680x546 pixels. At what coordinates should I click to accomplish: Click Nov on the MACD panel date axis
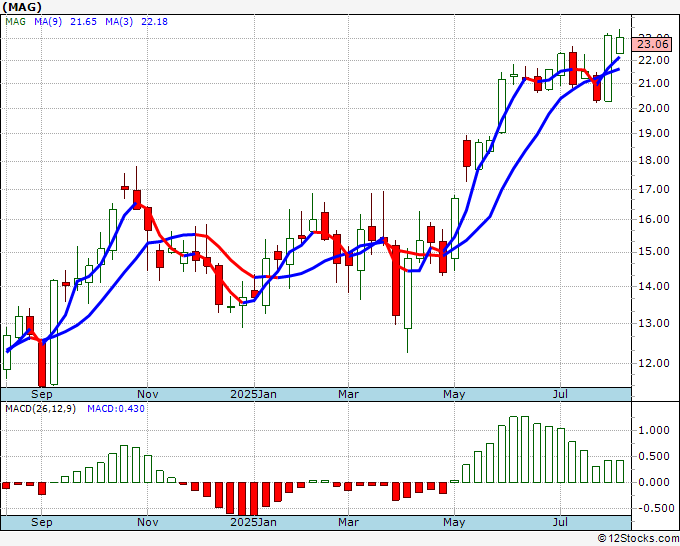pos(147,522)
